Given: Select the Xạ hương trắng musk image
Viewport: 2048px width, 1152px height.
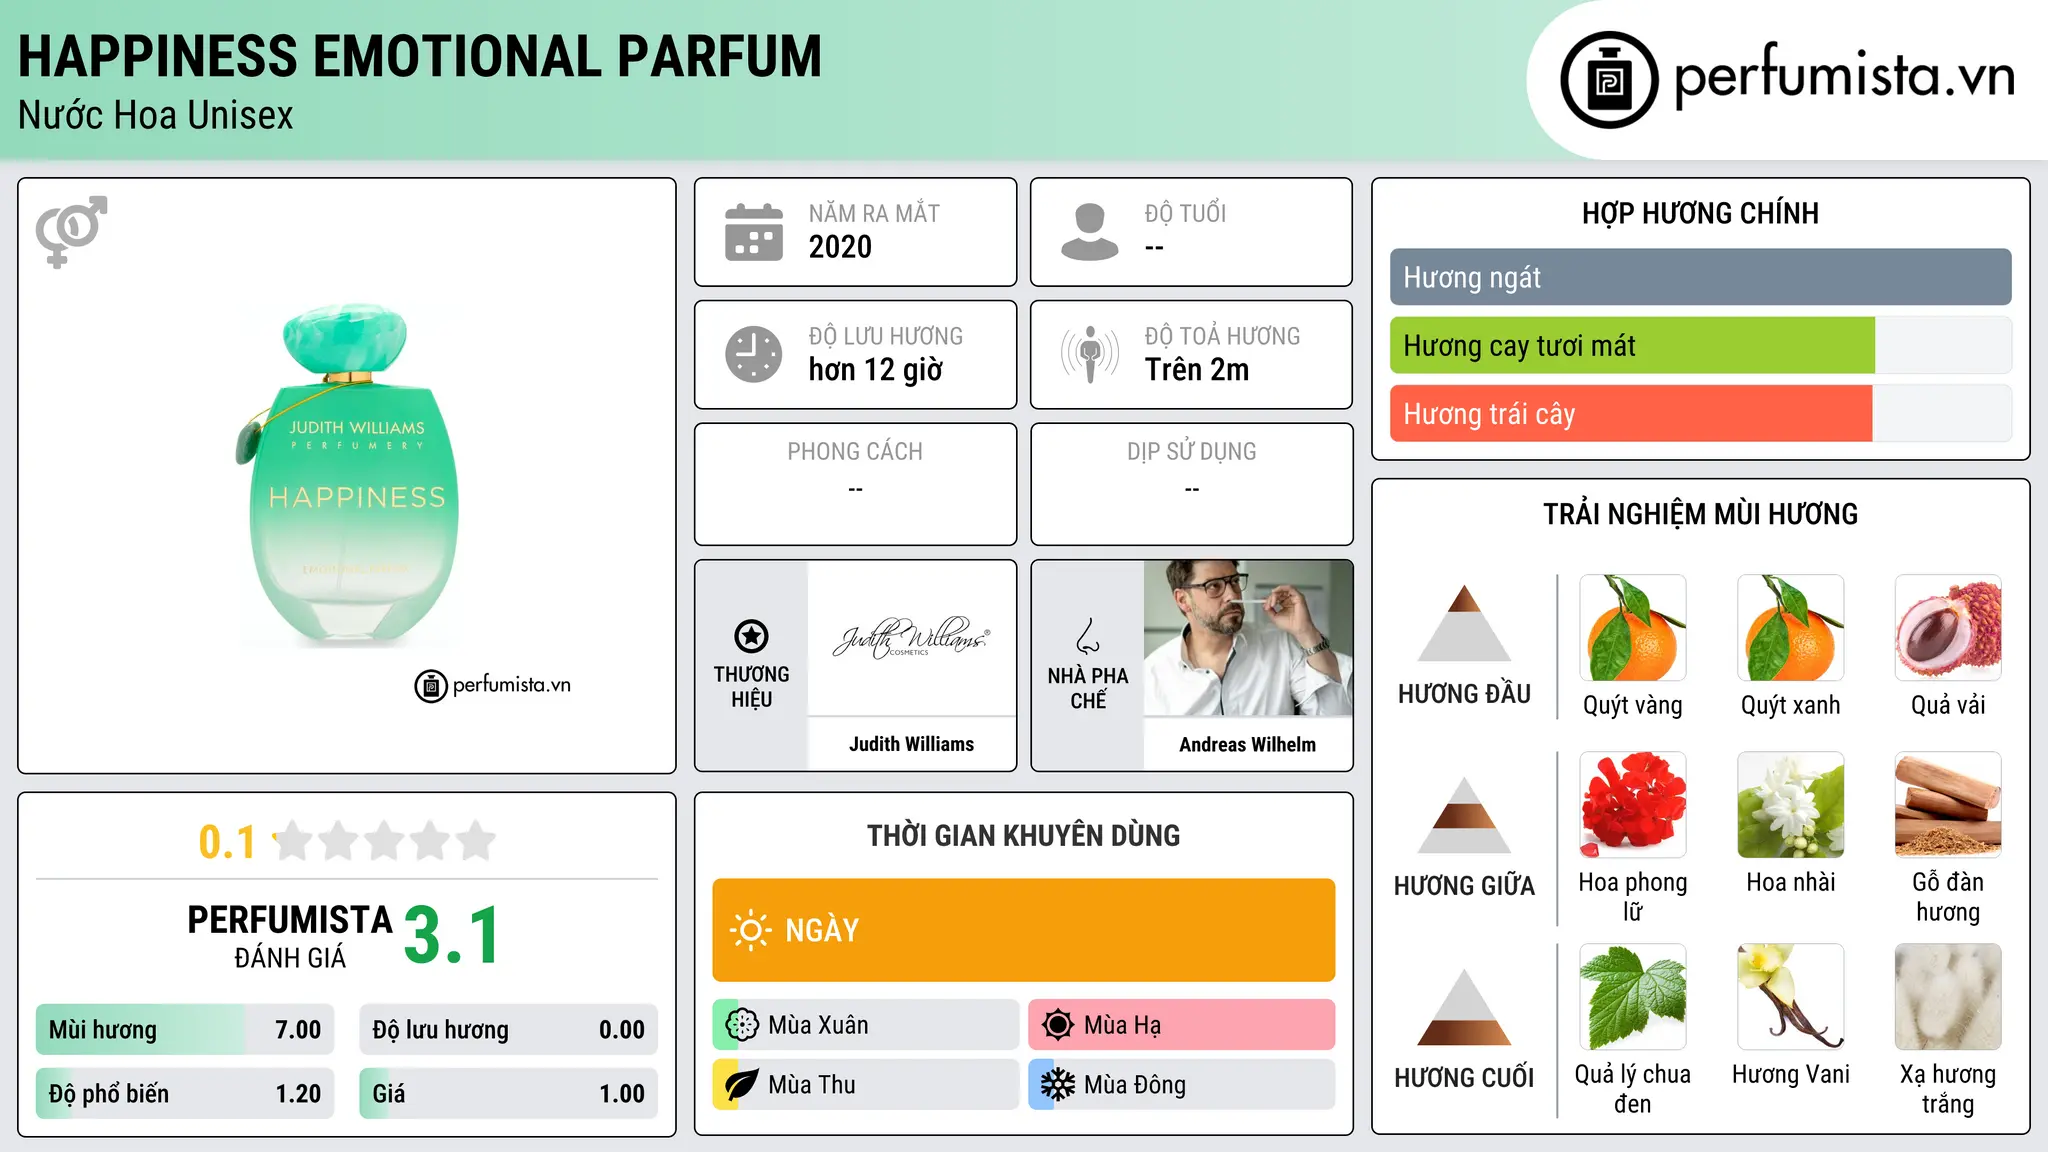Looking at the screenshot, I should (x=1948, y=997).
